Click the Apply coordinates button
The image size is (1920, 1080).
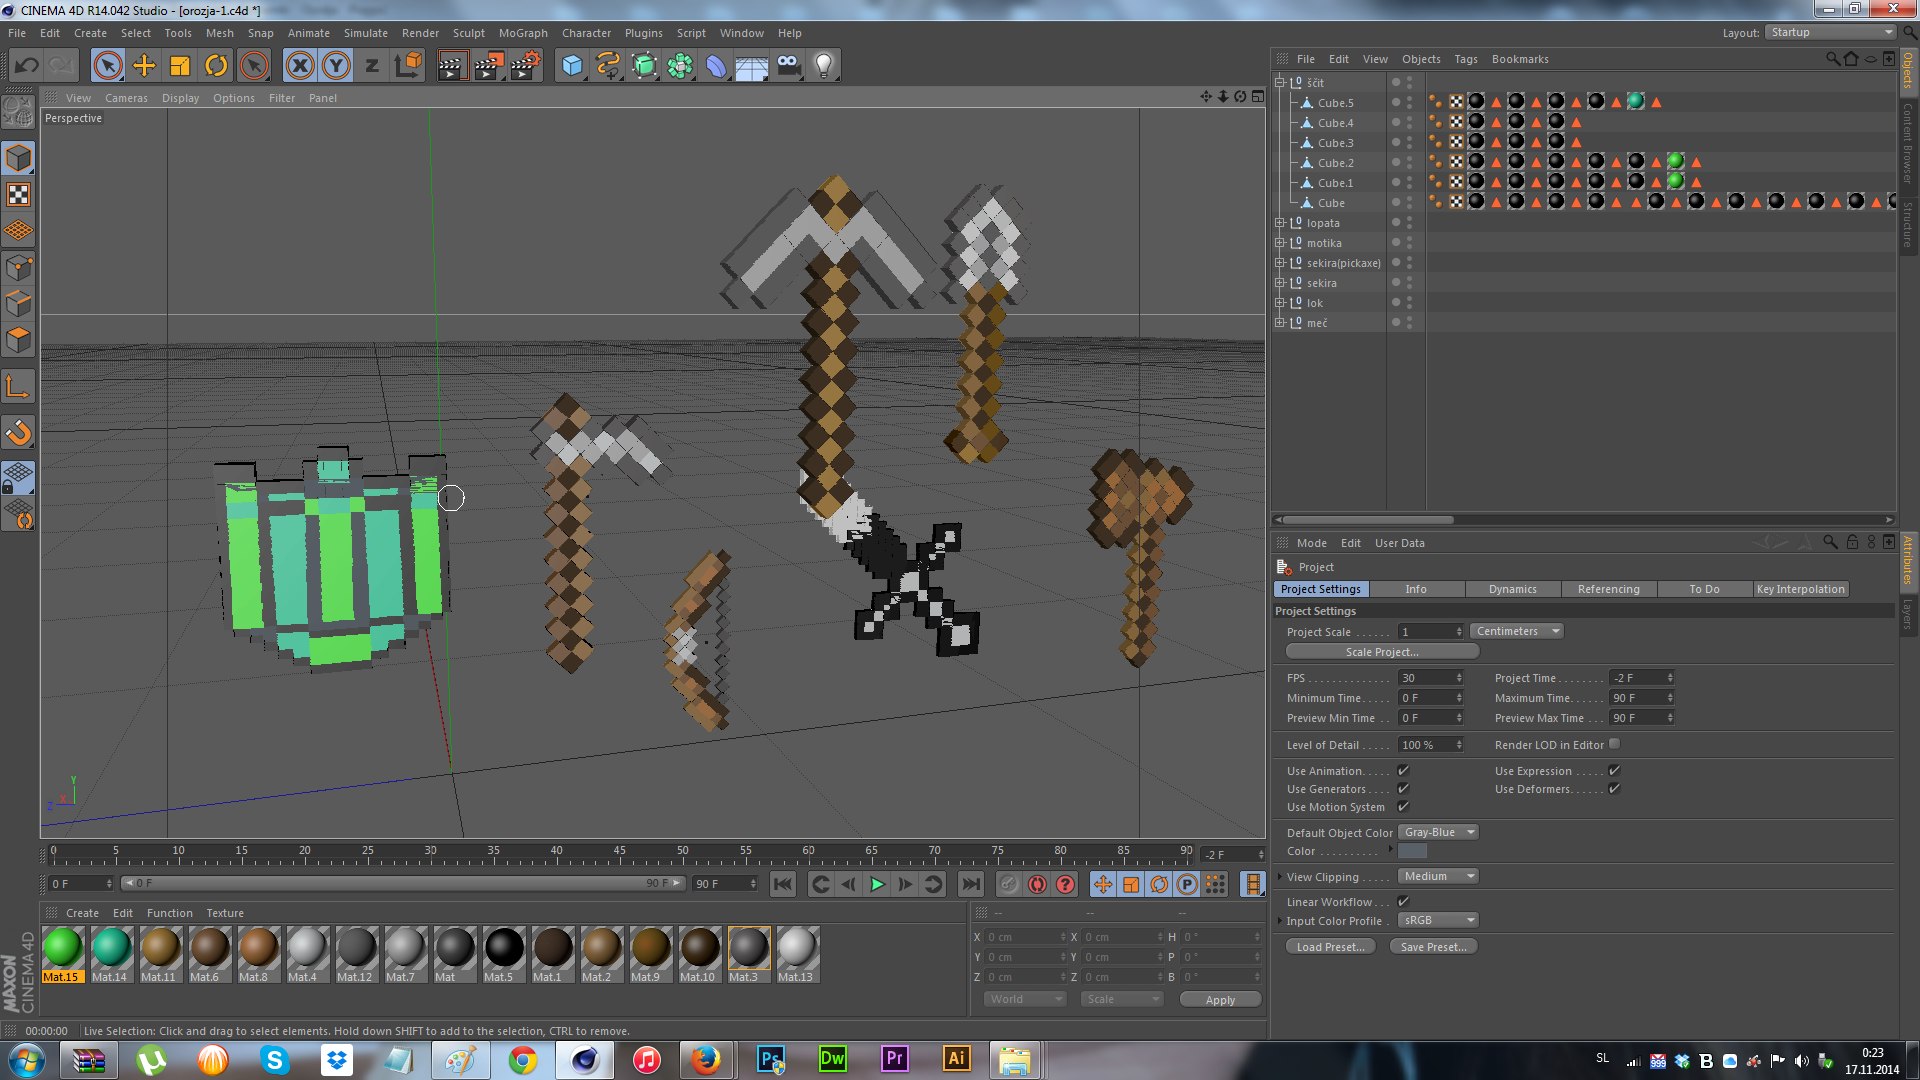point(1220,1000)
